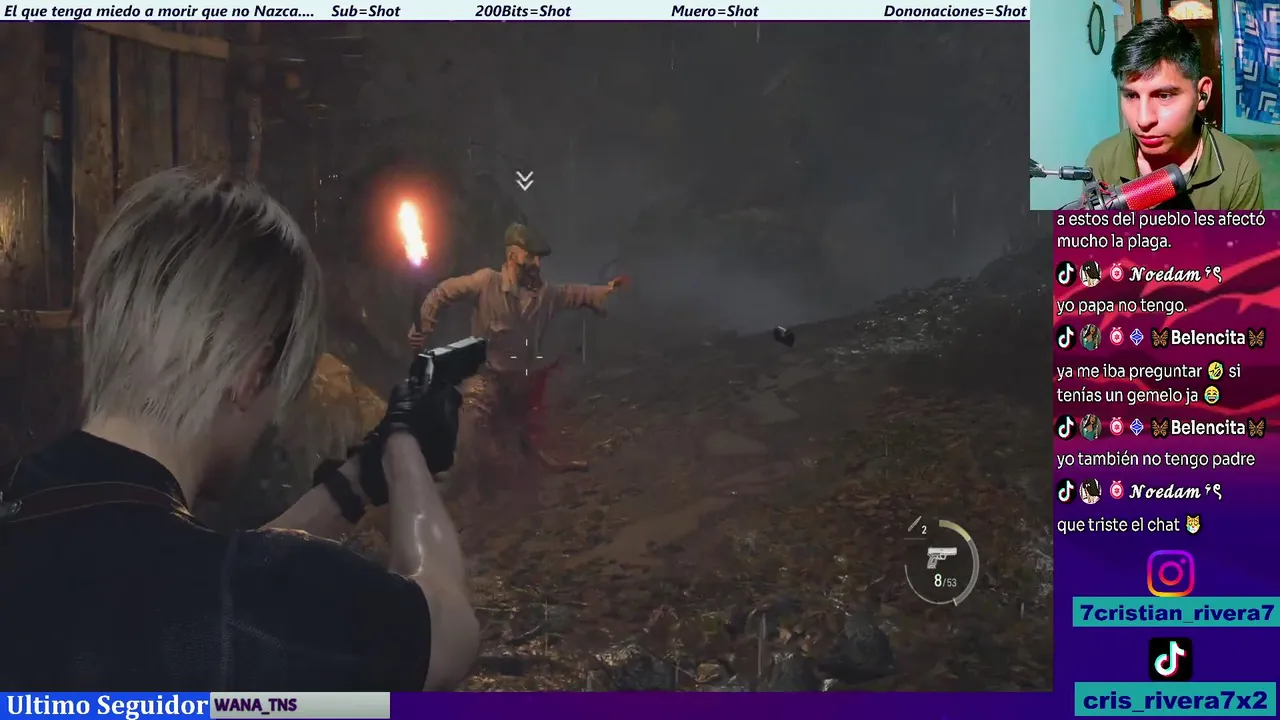The image size is (1280, 720).
Task: Click the Instagram logo icon
Action: 1170,574
